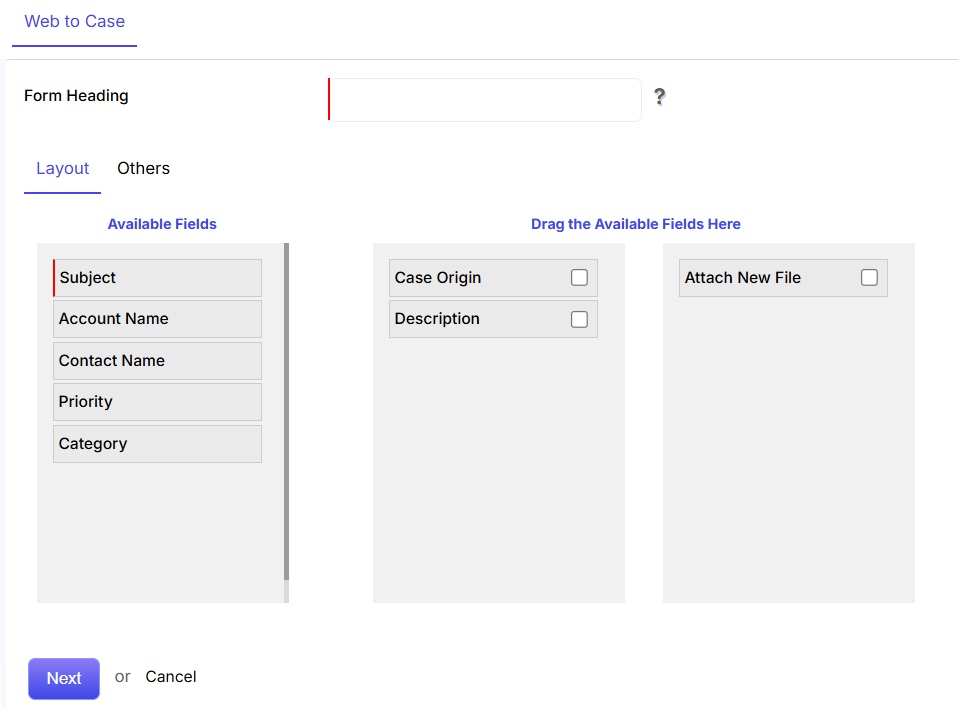Open the Web to Case tab
Viewport: 958px width, 709px height.
pyautogui.click(x=75, y=21)
